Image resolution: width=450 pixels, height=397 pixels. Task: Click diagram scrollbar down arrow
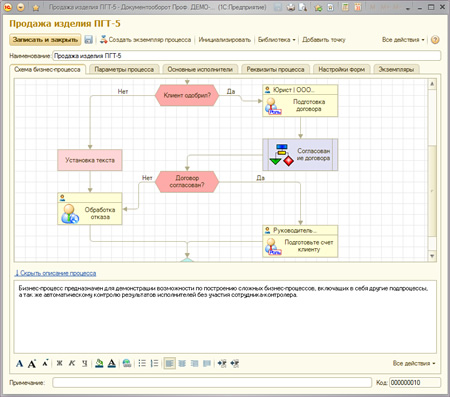coord(432,256)
